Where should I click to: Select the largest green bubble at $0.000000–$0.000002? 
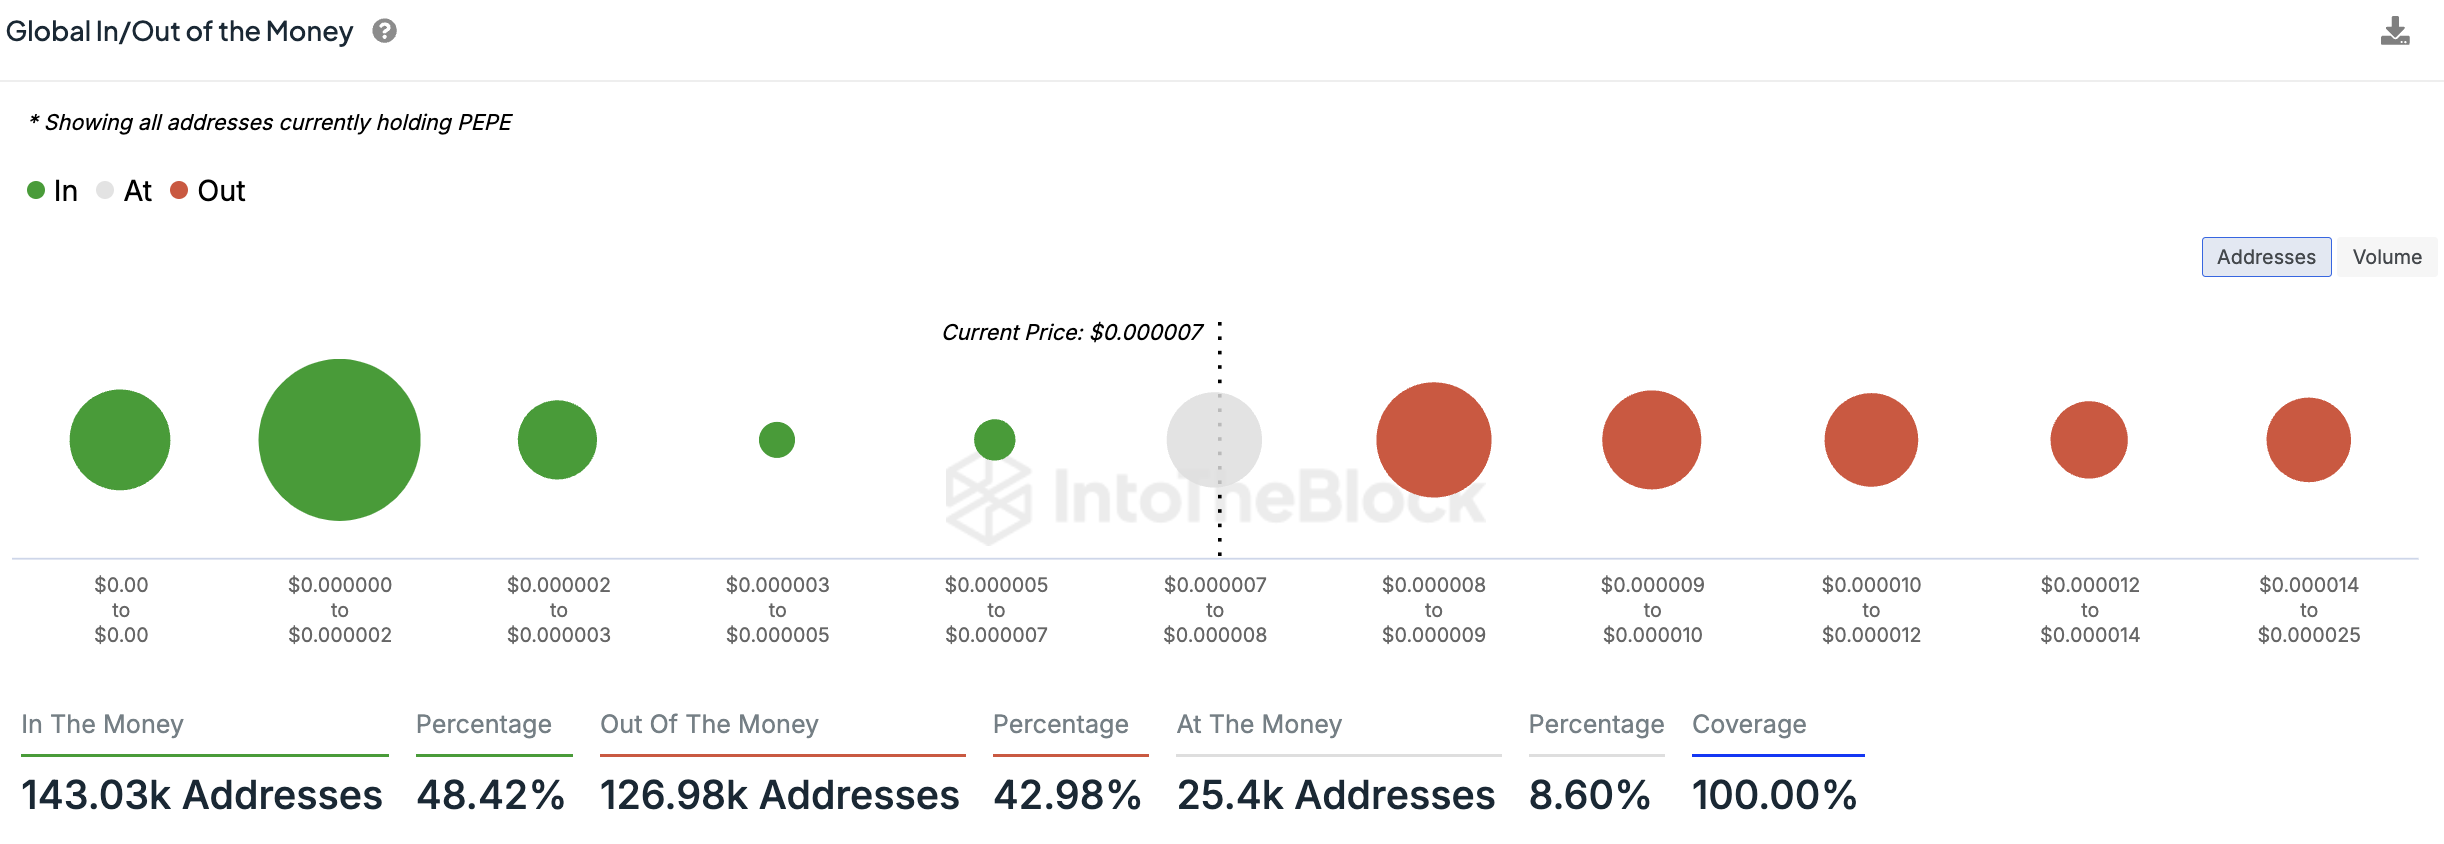(x=339, y=440)
